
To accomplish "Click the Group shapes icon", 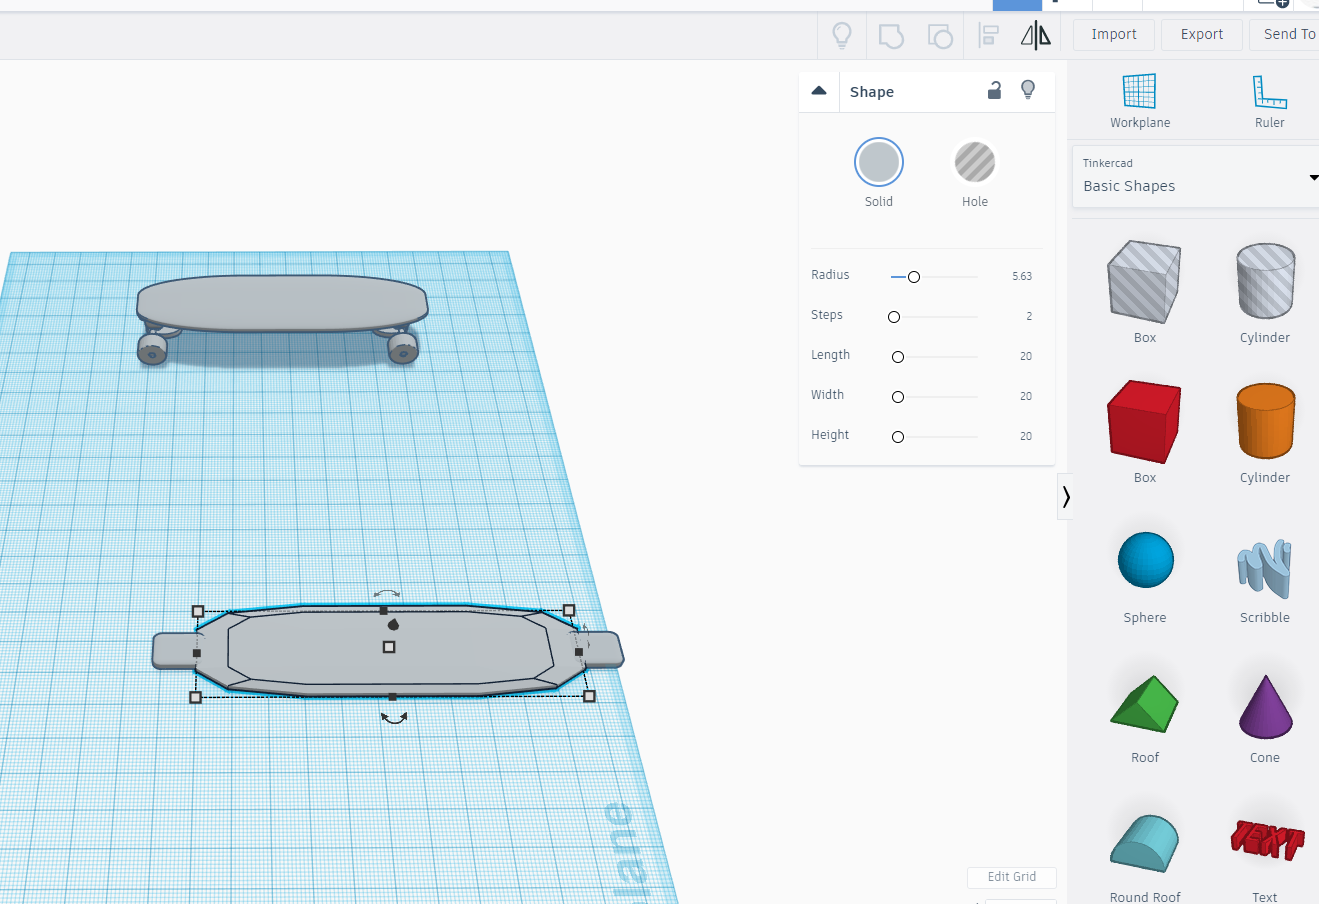I will click(890, 36).
